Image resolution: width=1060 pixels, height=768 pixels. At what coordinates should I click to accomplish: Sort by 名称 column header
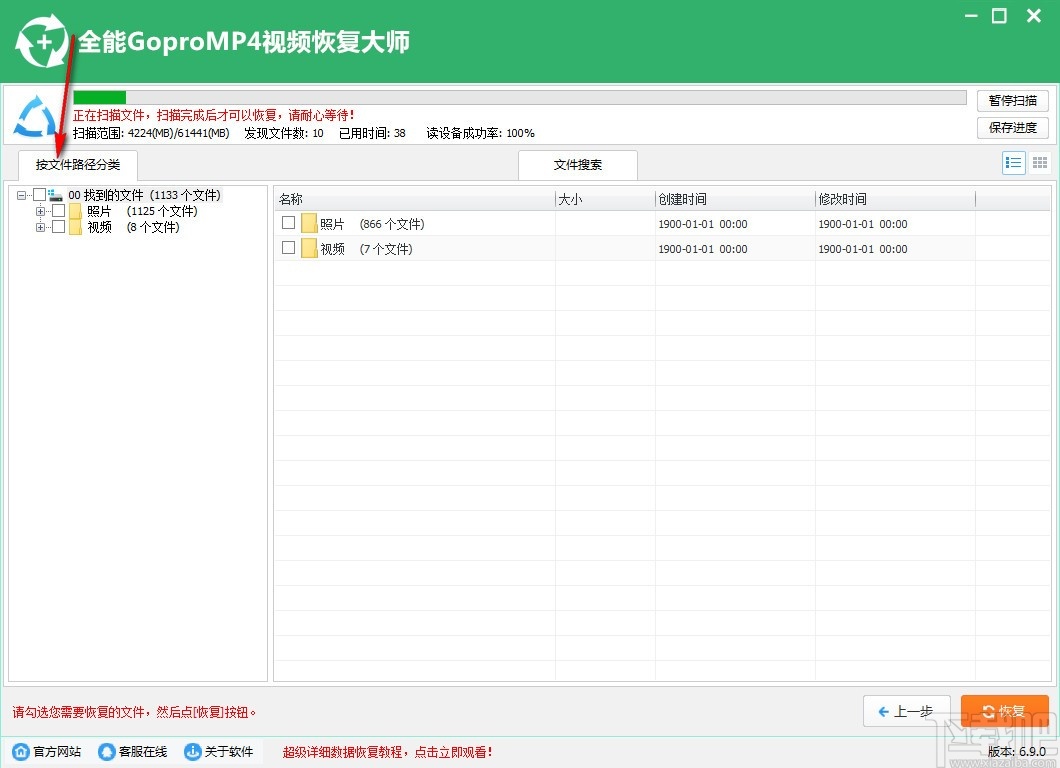pyautogui.click(x=414, y=199)
